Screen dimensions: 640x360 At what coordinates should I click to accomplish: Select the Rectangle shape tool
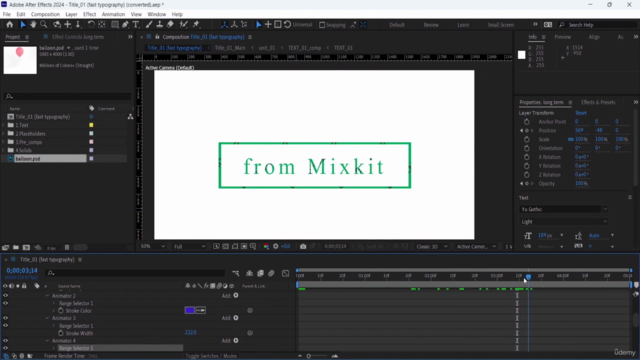pyautogui.click(x=115, y=25)
